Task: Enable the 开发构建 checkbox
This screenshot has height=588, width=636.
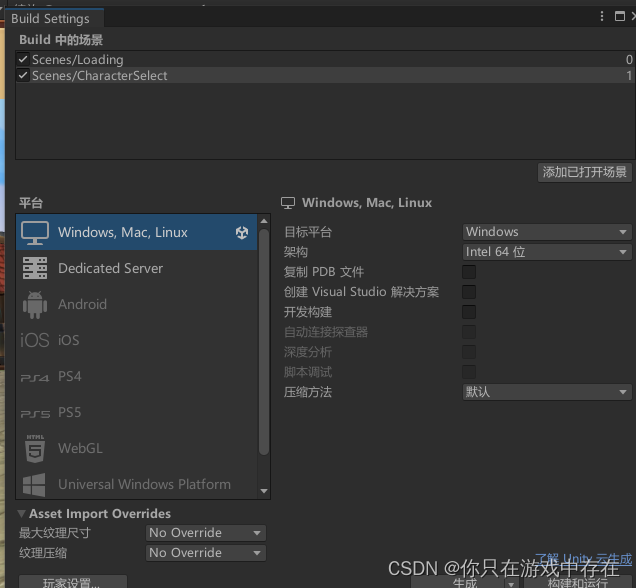Action: pyautogui.click(x=469, y=312)
